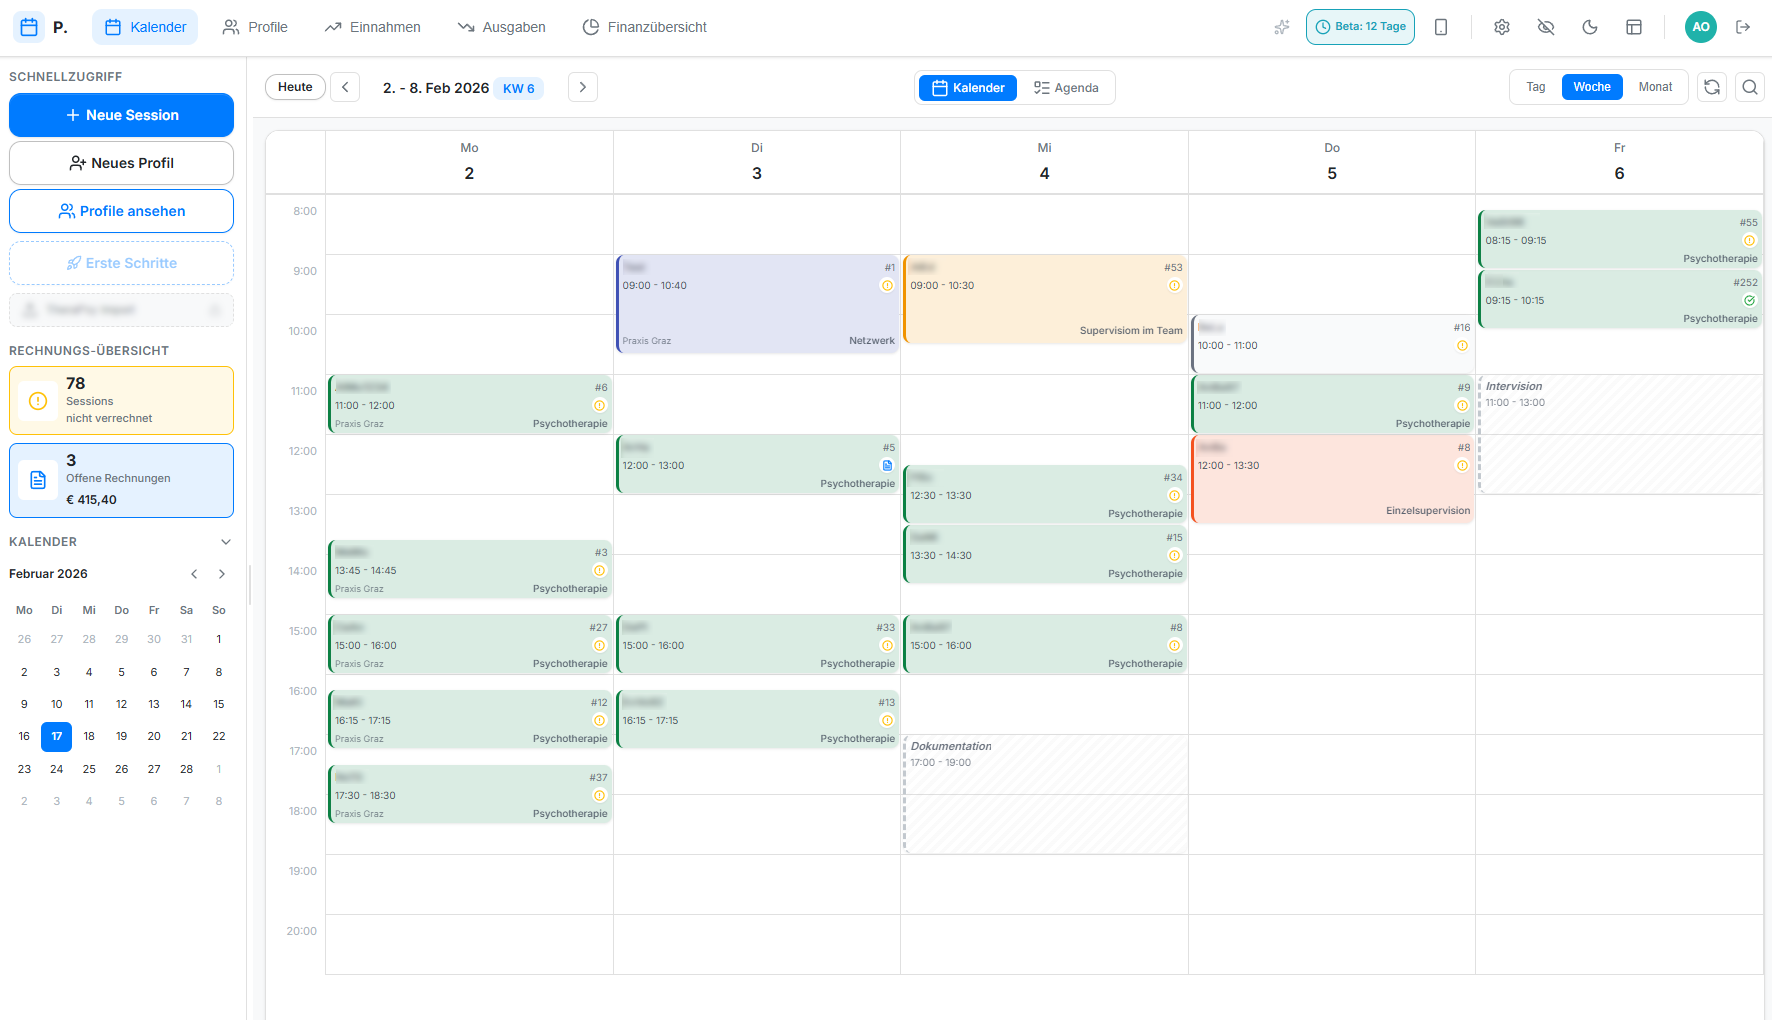
Task: Collapse the KALENDER section chevron
Action: (x=225, y=541)
